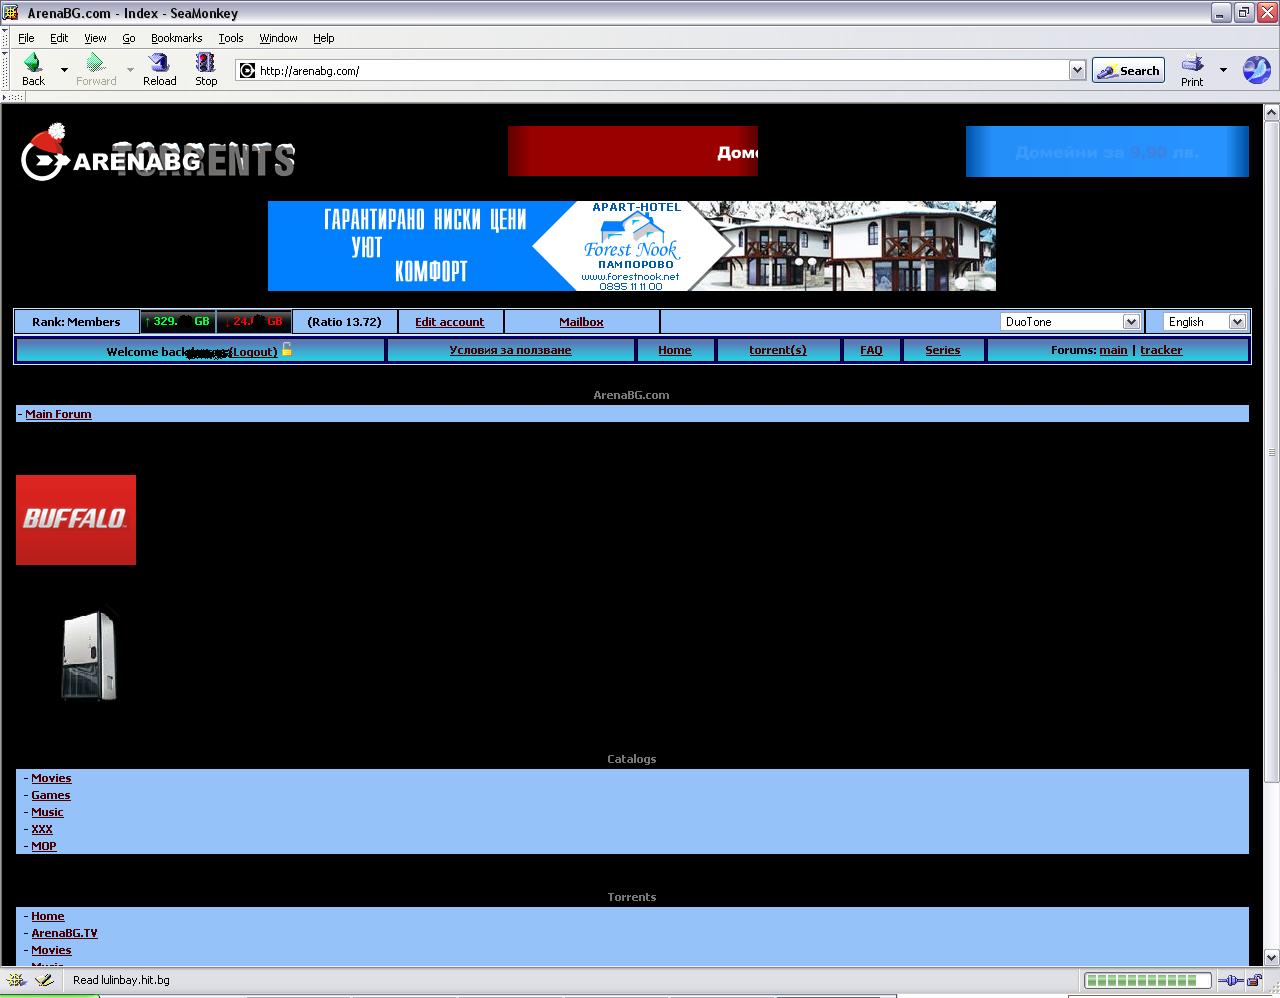Open the ArenaBG.TV link

(x=64, y=933)
